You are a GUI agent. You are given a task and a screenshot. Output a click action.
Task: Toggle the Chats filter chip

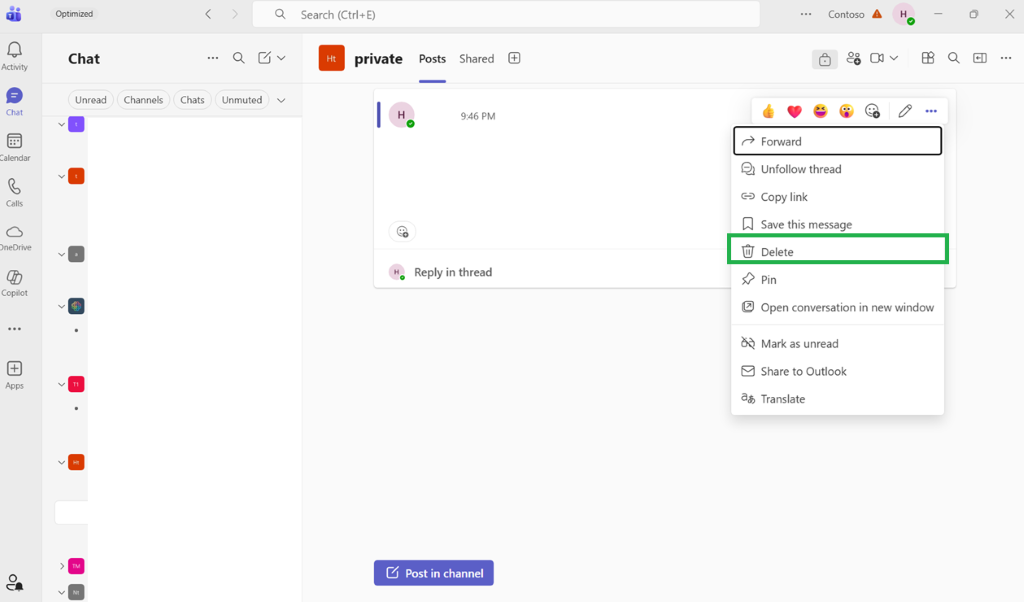pyautogui.click(x=193, y=100)
